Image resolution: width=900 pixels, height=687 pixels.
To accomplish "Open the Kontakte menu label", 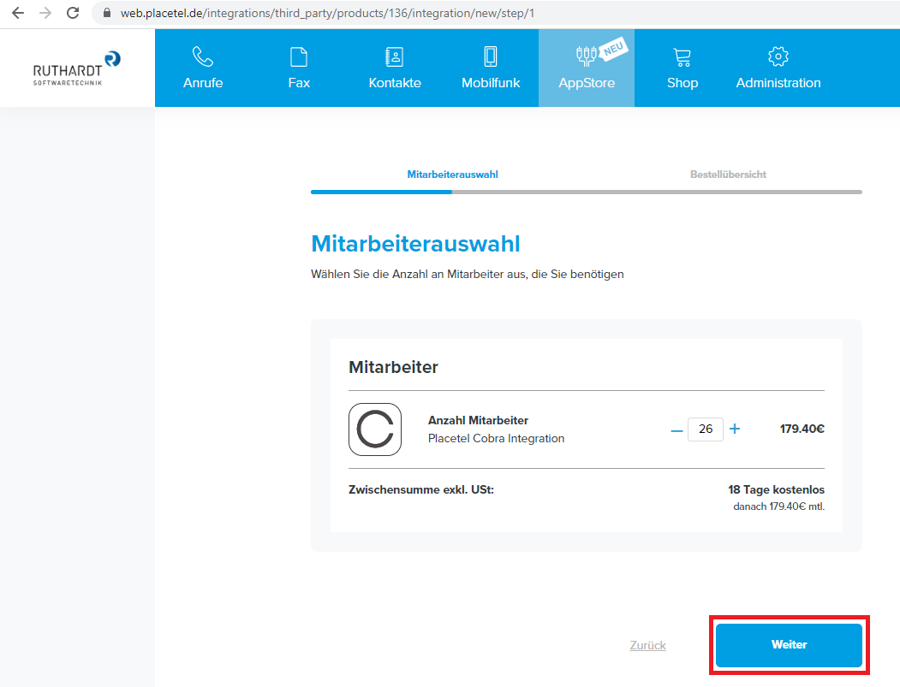I will (394, 83).
